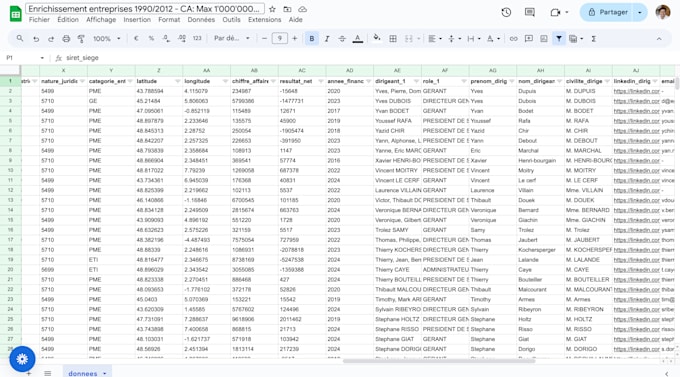This screenshot has width=680, height=377.
Task: Open the Insertion menu
Action: pyautogui.click(x=137, y=20)
